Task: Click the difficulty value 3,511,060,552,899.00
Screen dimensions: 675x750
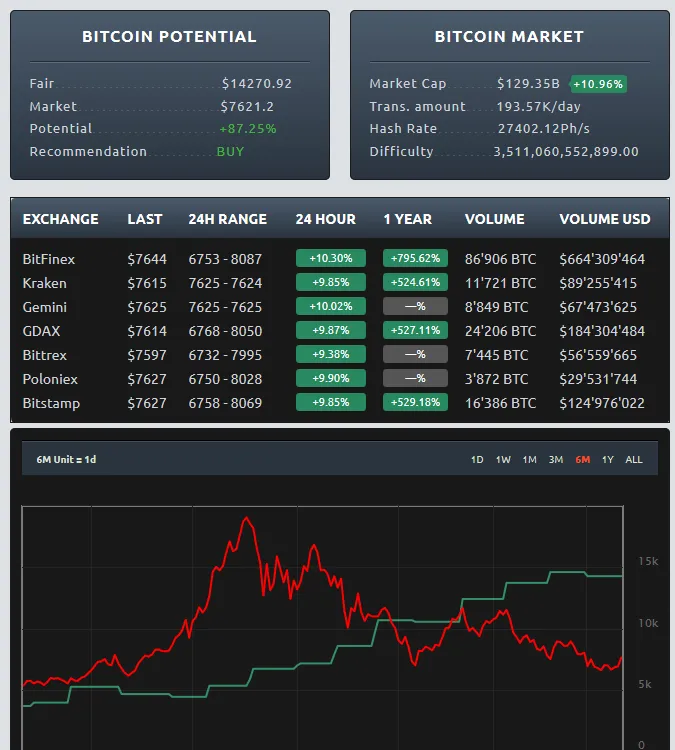Action: click(566, 152)
